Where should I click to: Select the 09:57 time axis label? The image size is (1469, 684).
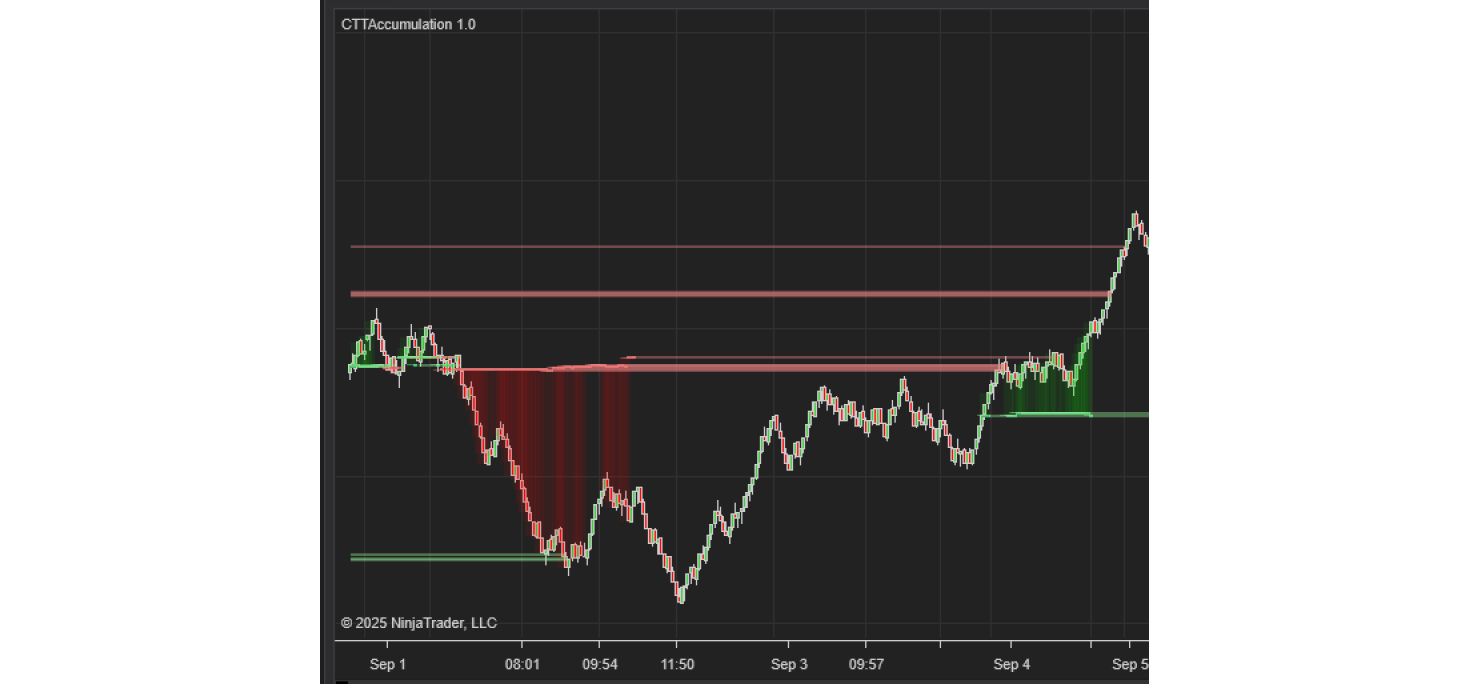pos(866,664)
